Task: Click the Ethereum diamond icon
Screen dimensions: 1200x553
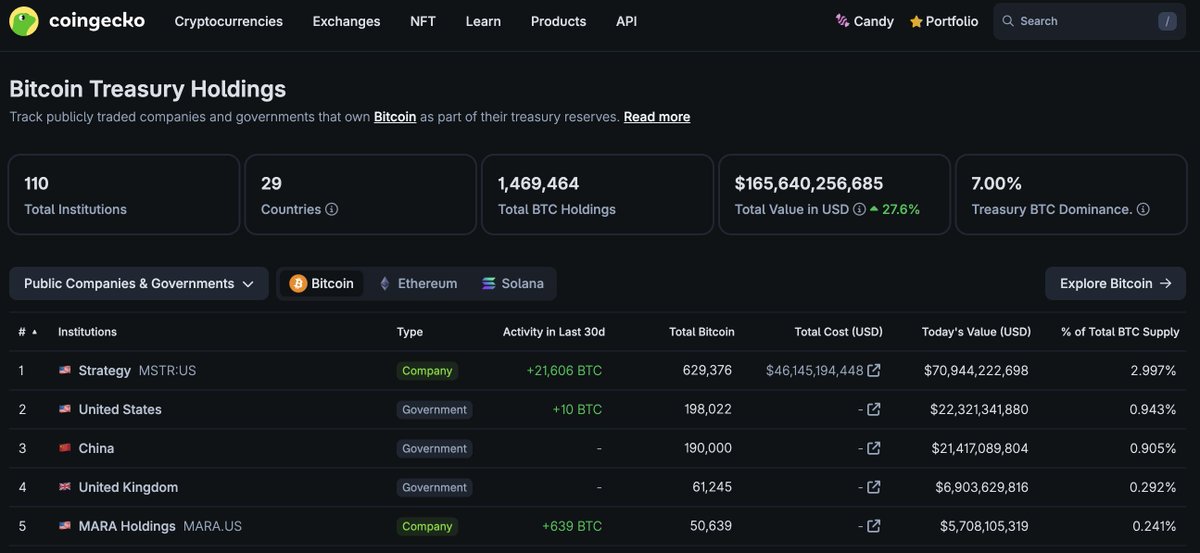Action: tap(385, 284)
